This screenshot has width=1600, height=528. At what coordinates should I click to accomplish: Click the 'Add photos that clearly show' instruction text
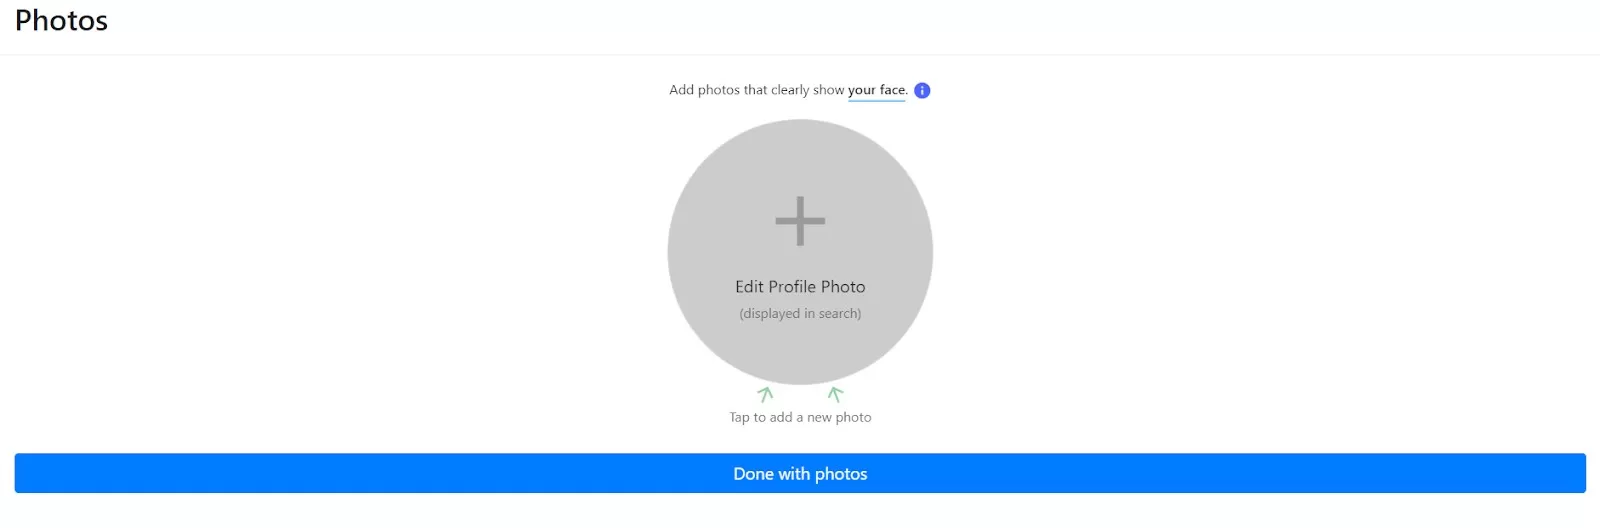pyautogui.click(x=756, y=90)
